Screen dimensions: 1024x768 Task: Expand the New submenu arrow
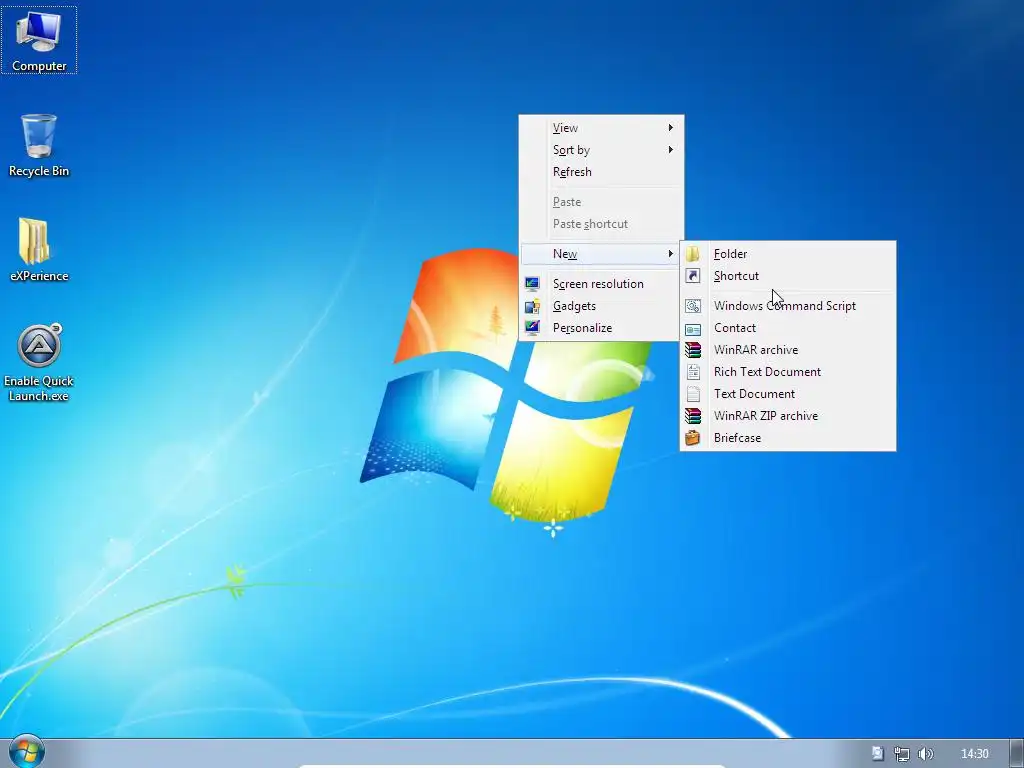click(x=671, y=253)
